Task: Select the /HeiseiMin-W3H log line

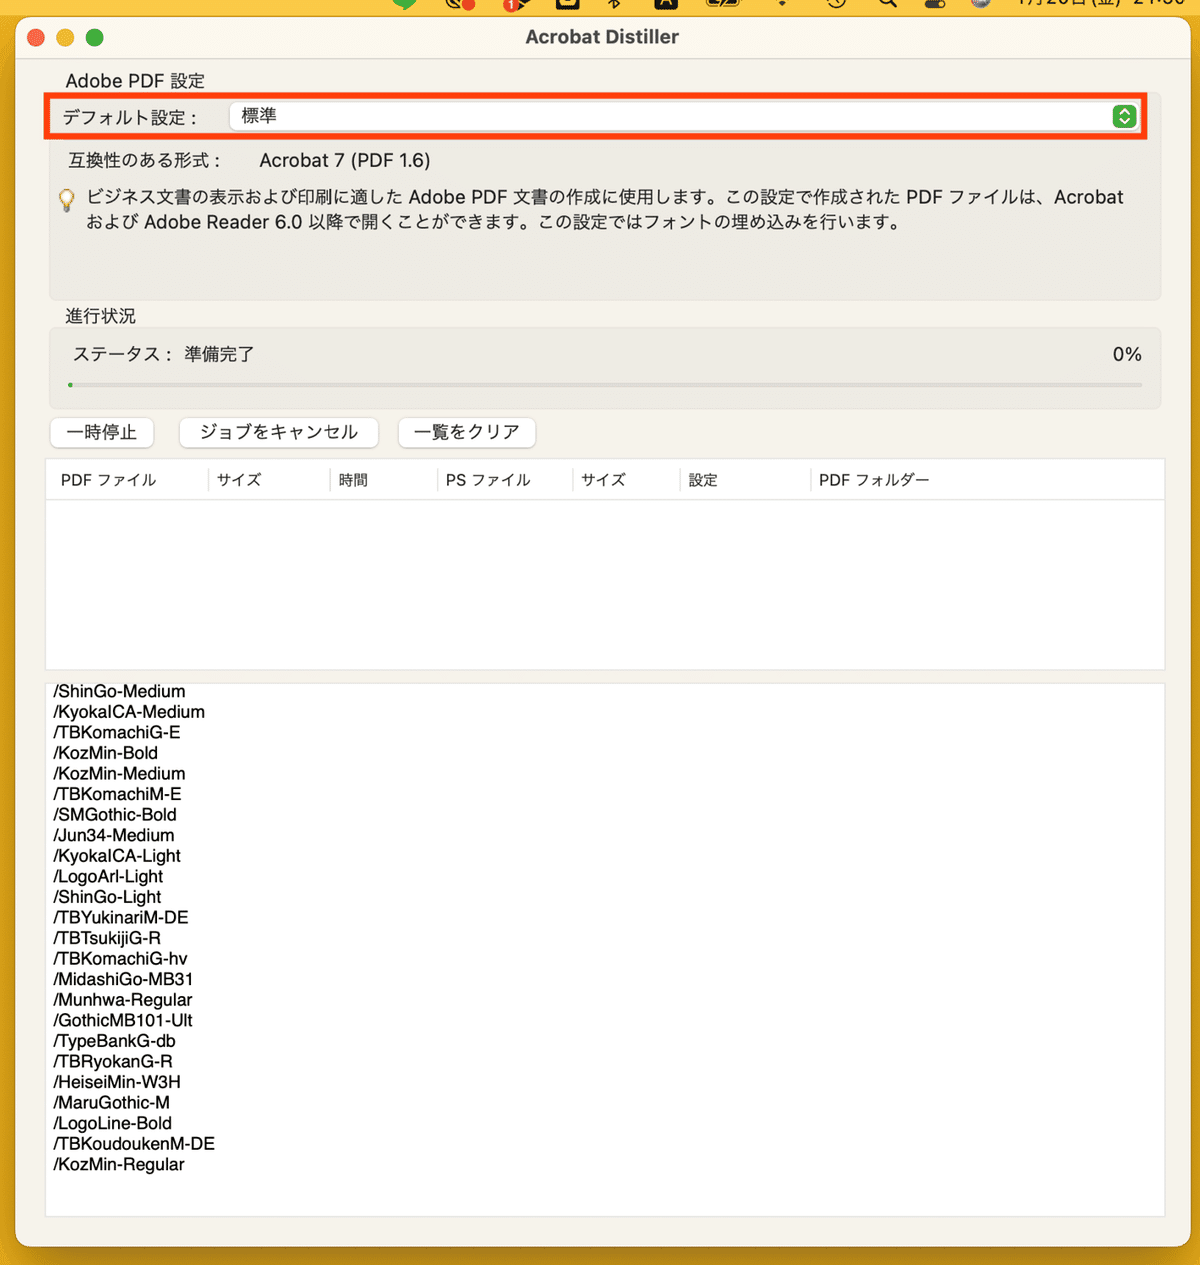Action: point(117,1082)
